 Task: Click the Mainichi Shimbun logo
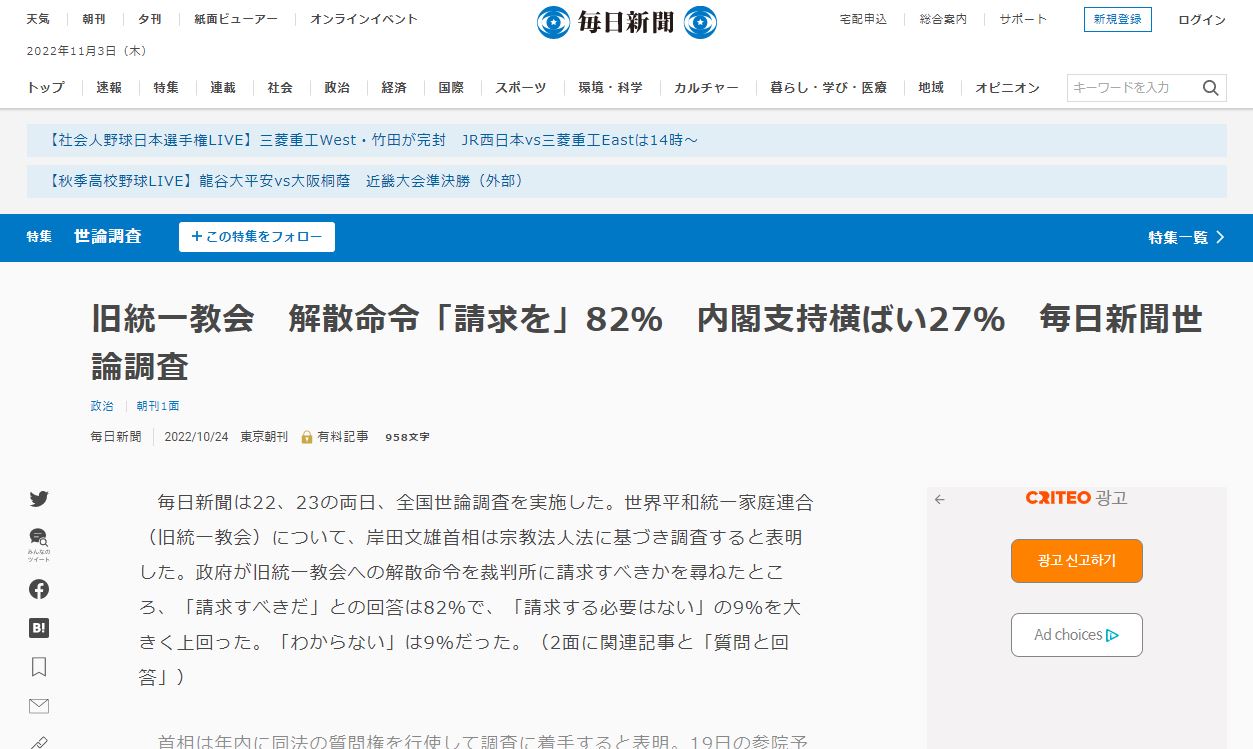(626, 22)
